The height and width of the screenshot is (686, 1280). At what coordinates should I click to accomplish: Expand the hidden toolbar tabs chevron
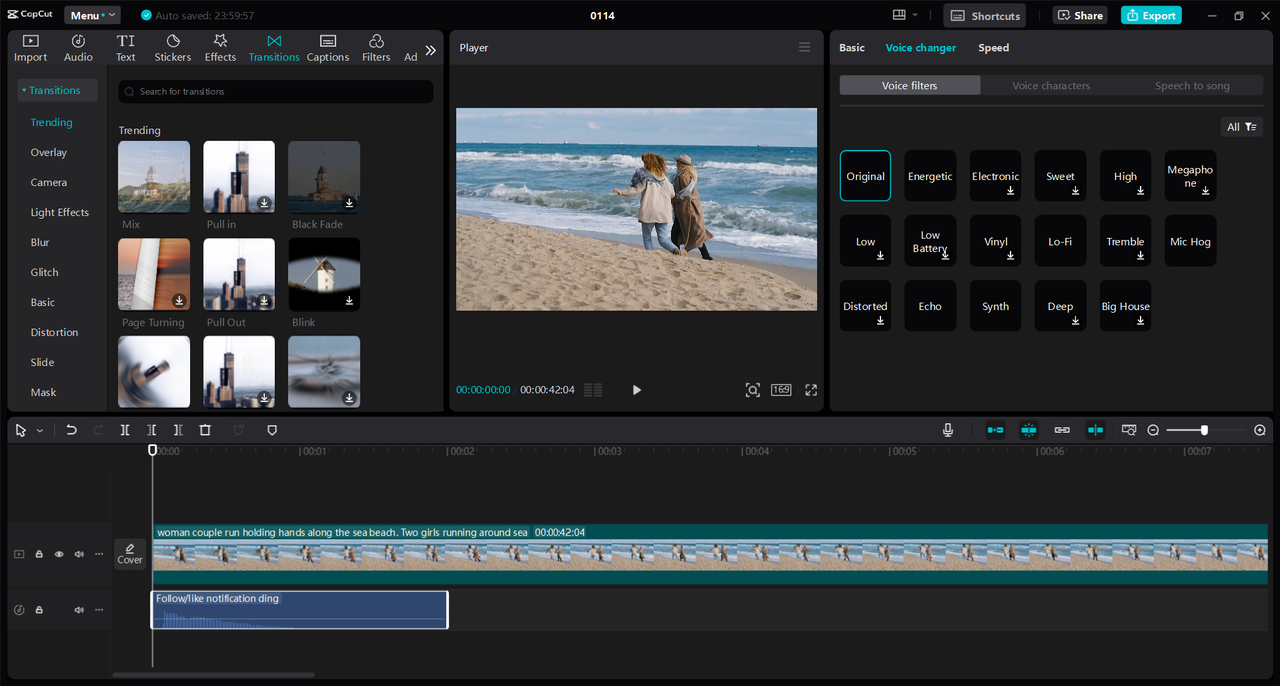pyautogui.click(x=431, y=50)
